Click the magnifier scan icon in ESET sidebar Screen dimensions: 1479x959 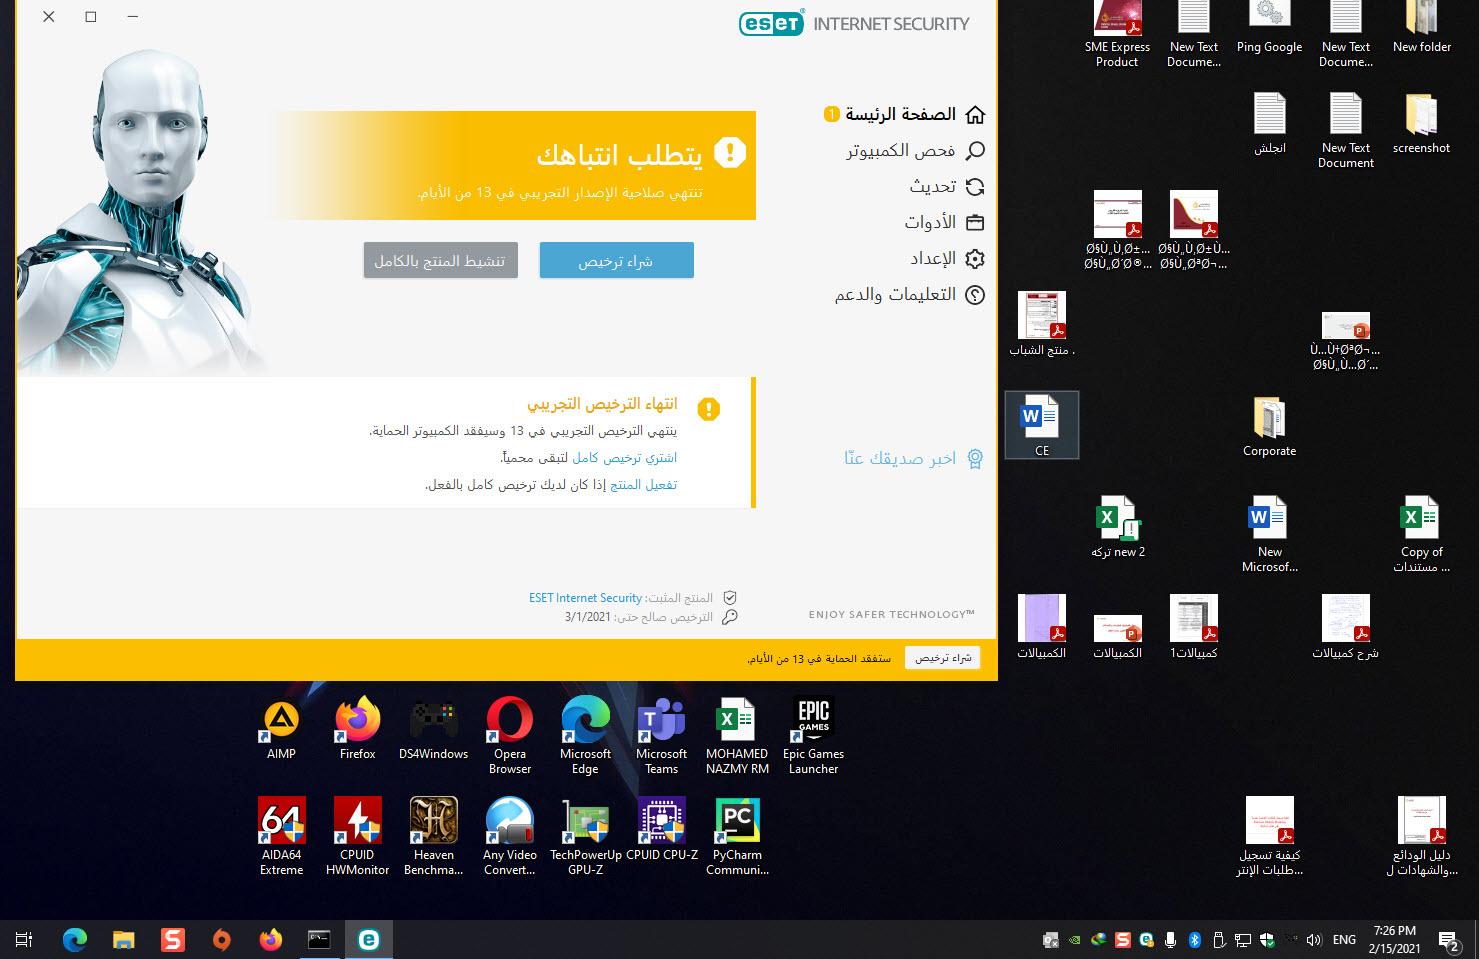click(975, 150)
